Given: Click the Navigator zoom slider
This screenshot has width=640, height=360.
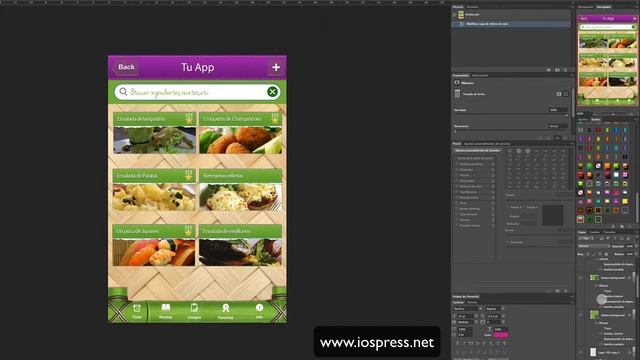Looking at the screenshot, I should coord(613,114).
